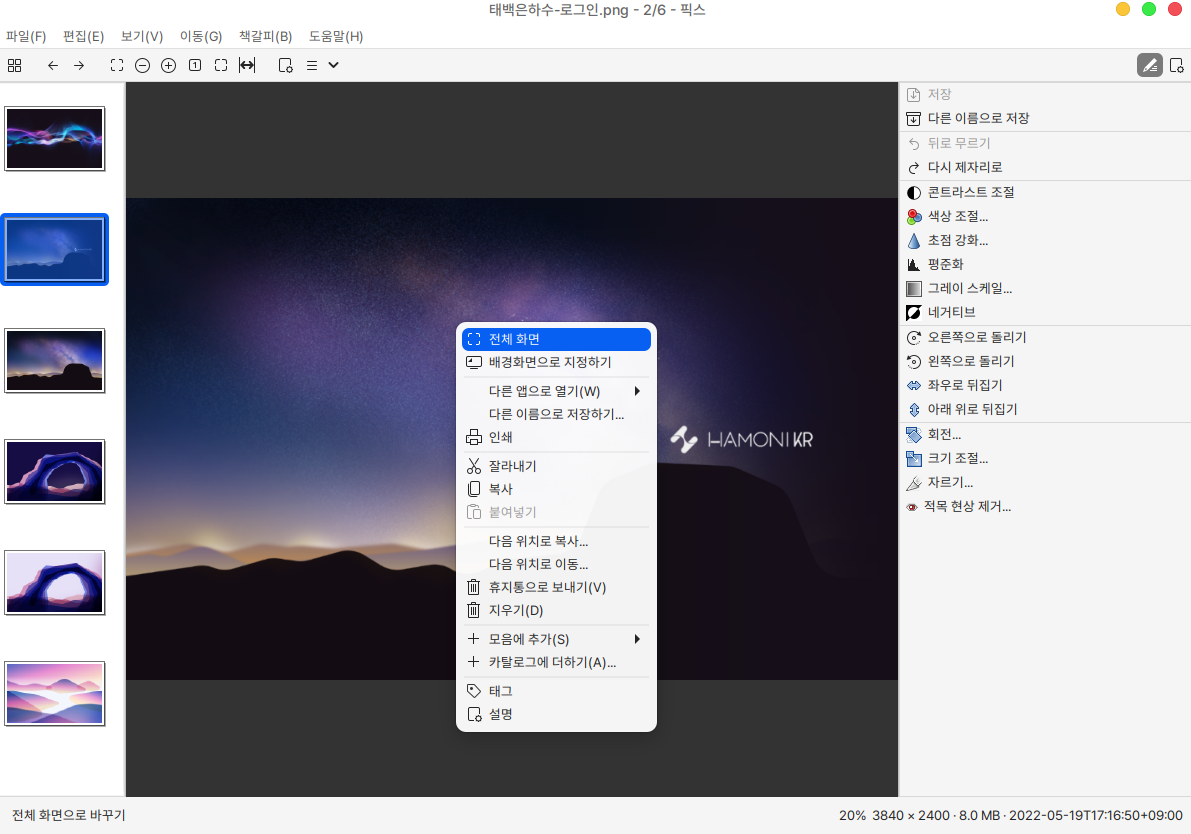Toggle 그레이 스케일 in the tools panel
The height and width of the screenshot is (834, 1191).
click(x=969, y=288)
